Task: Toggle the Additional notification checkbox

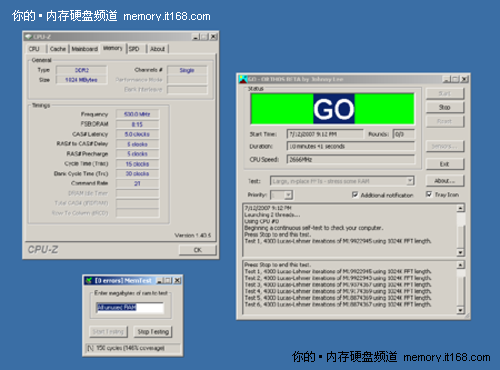Action: tap(355, 195)
